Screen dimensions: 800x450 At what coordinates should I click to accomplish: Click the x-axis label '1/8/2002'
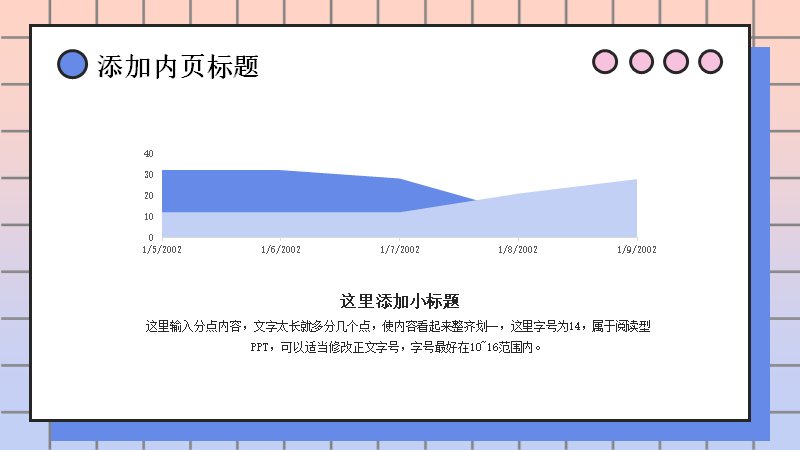pos(518,249)
